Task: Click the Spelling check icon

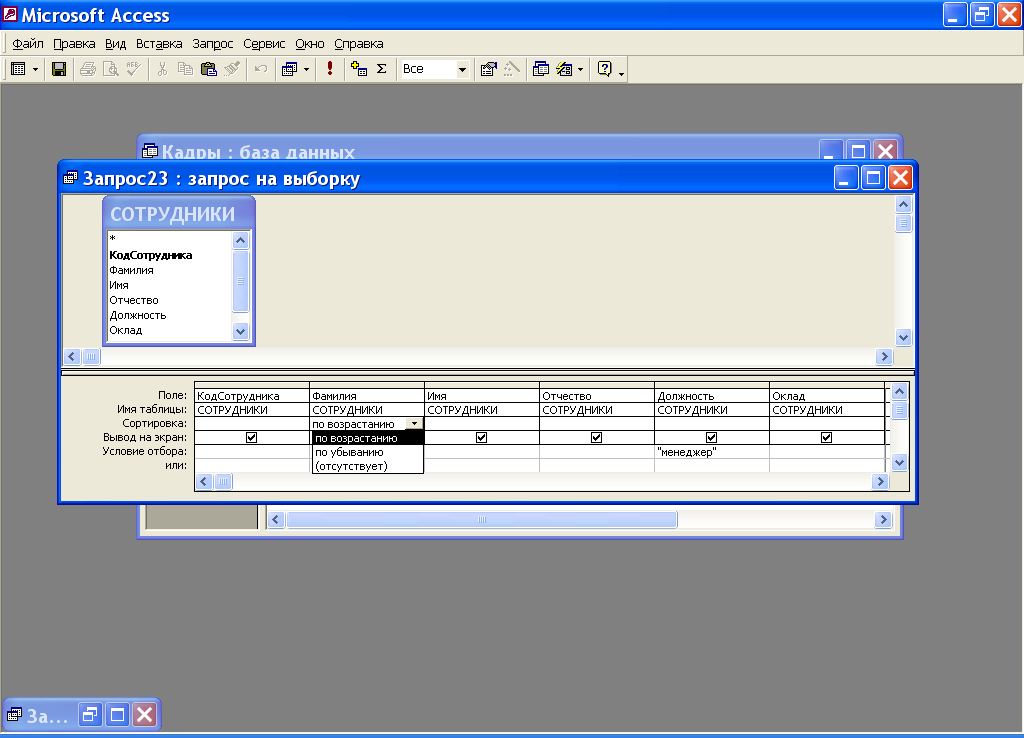Action: pyautogui.click(x=134, y=69)
